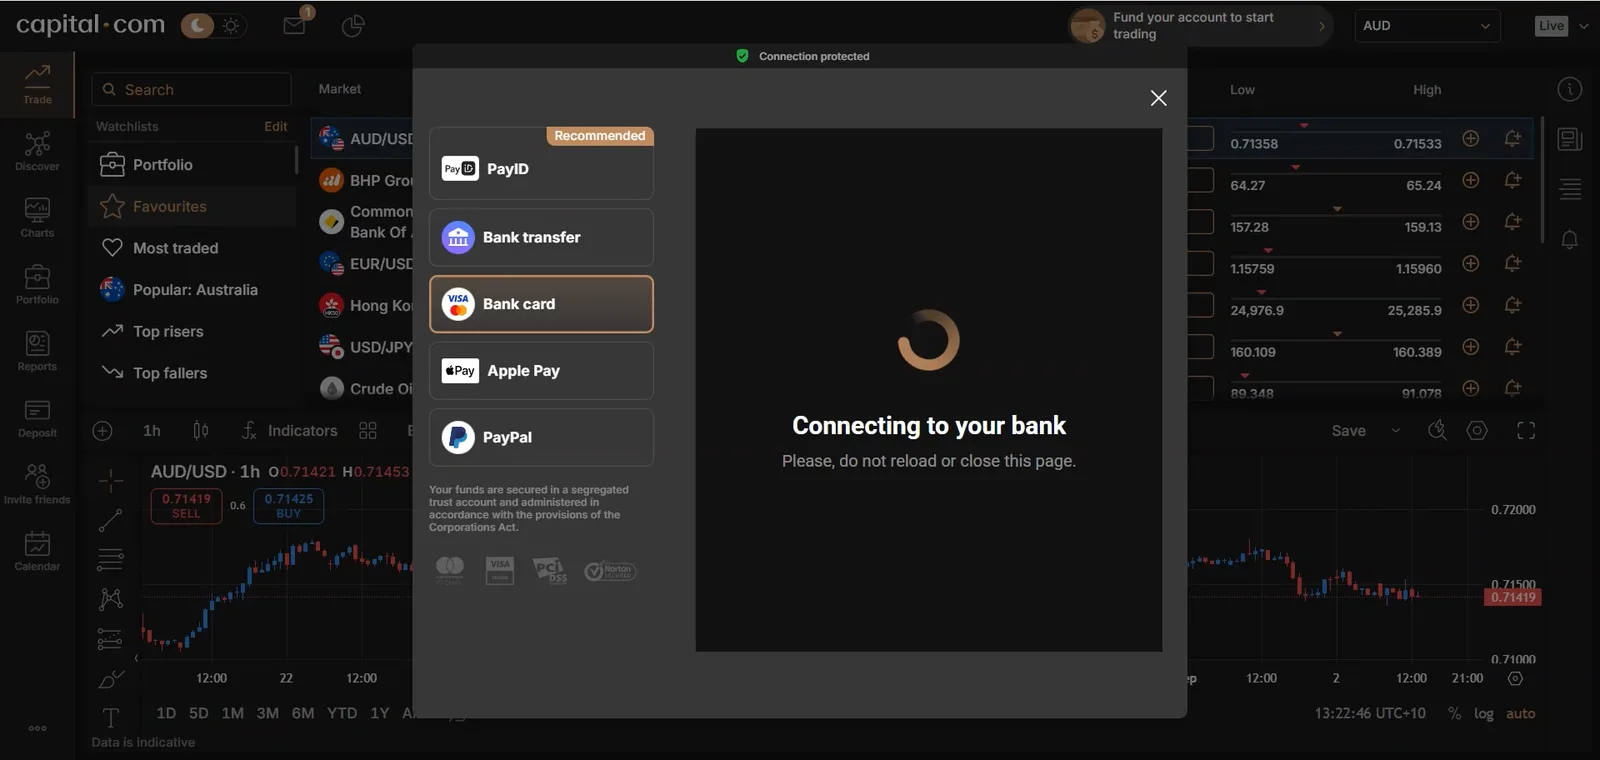The width and height of the screenshot is (1600, 760).
Task: Open the info icon in right panel
Action: pos(1570,89)
